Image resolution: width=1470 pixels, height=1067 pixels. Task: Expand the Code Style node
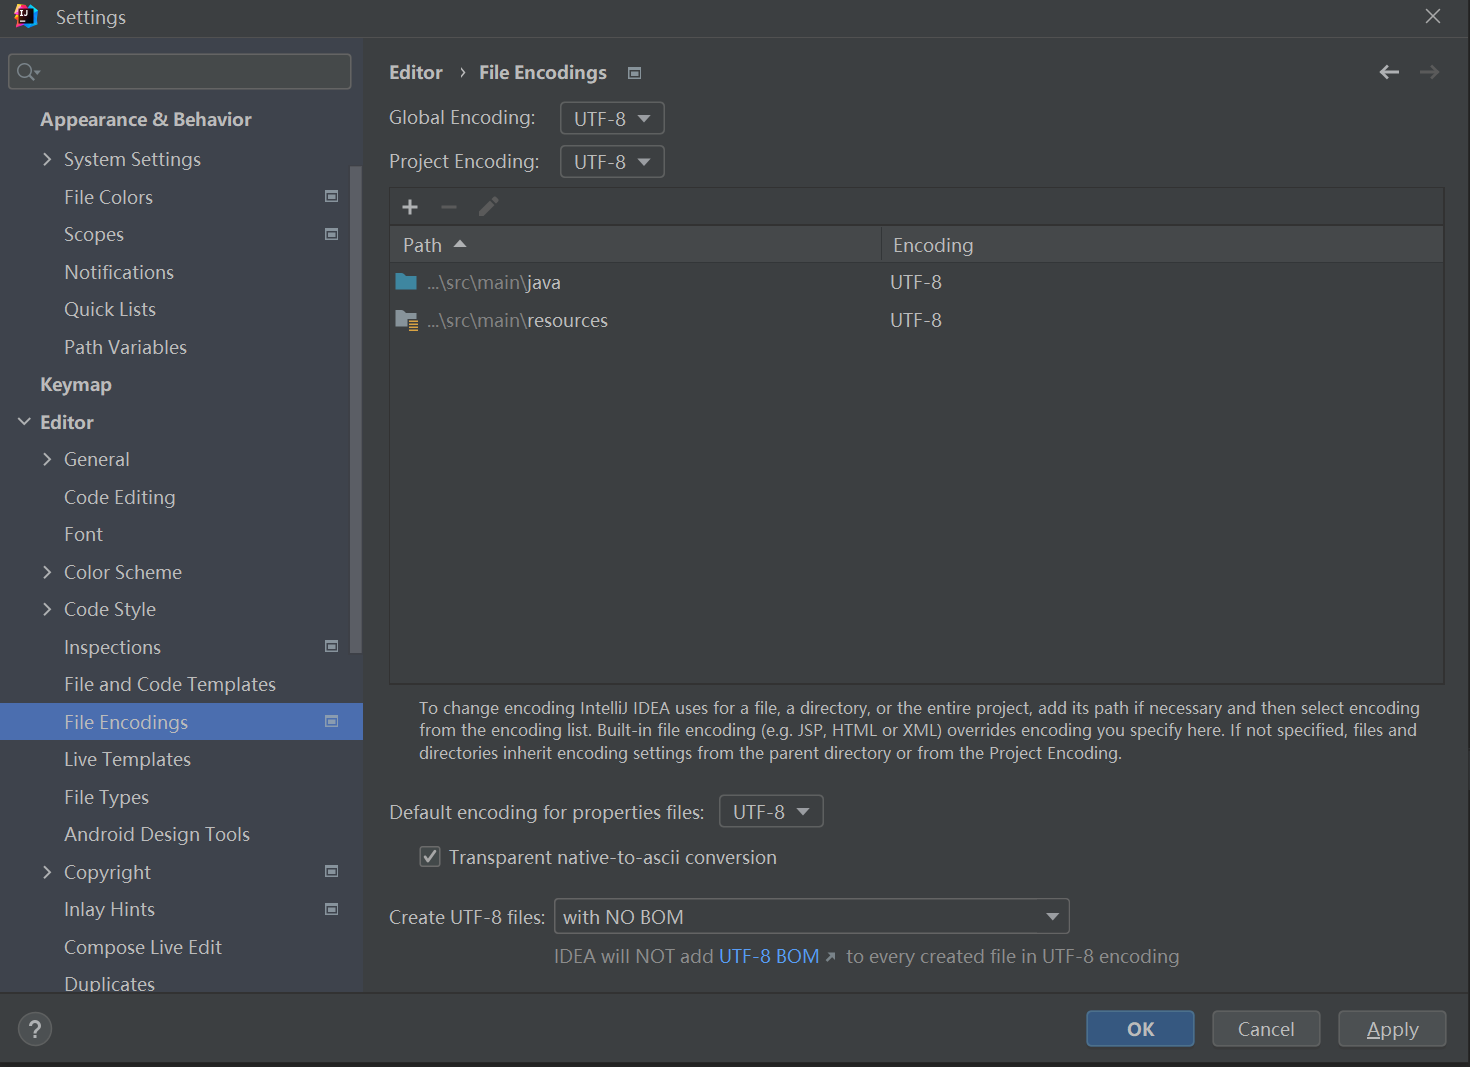click(x=47, y=608)
